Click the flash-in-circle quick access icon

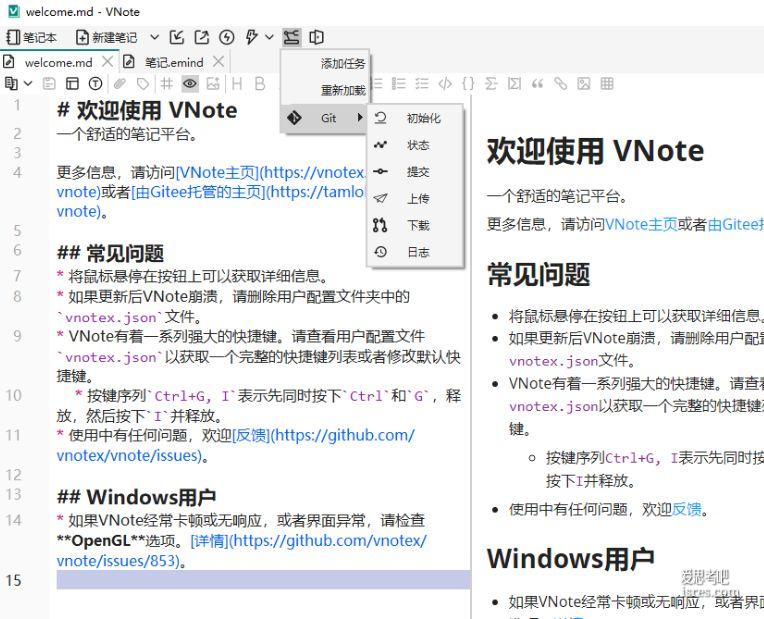(227, 37)
